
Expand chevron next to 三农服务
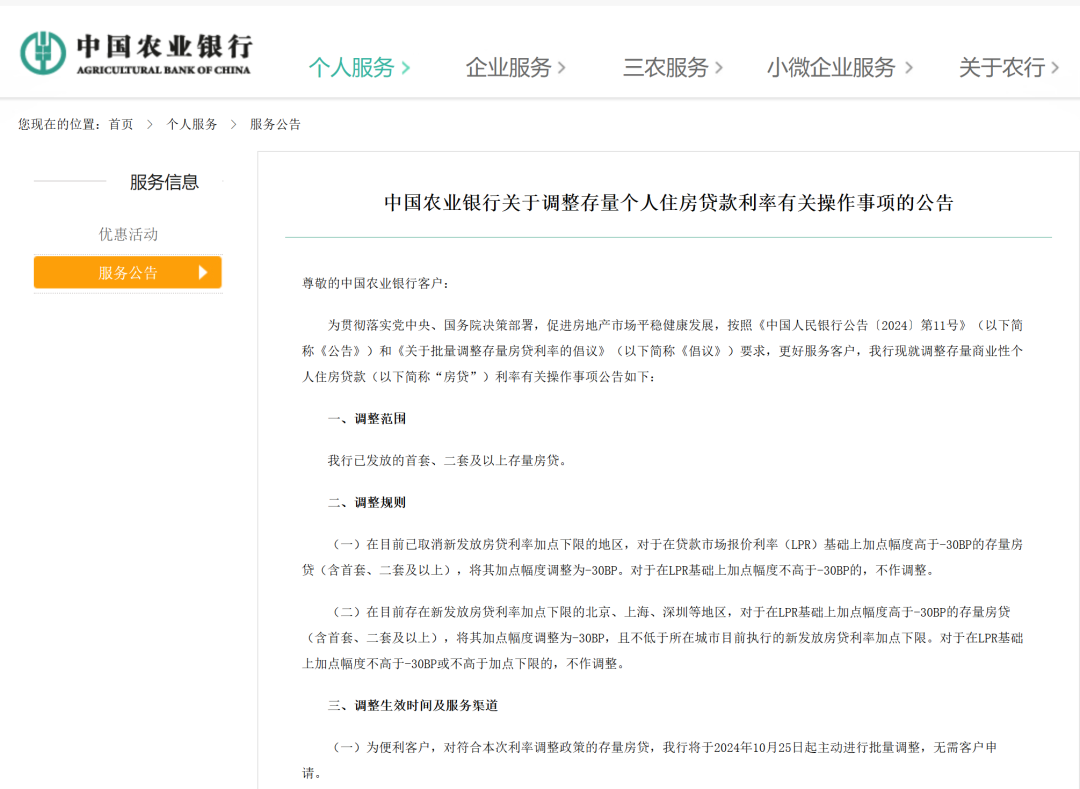718,68
